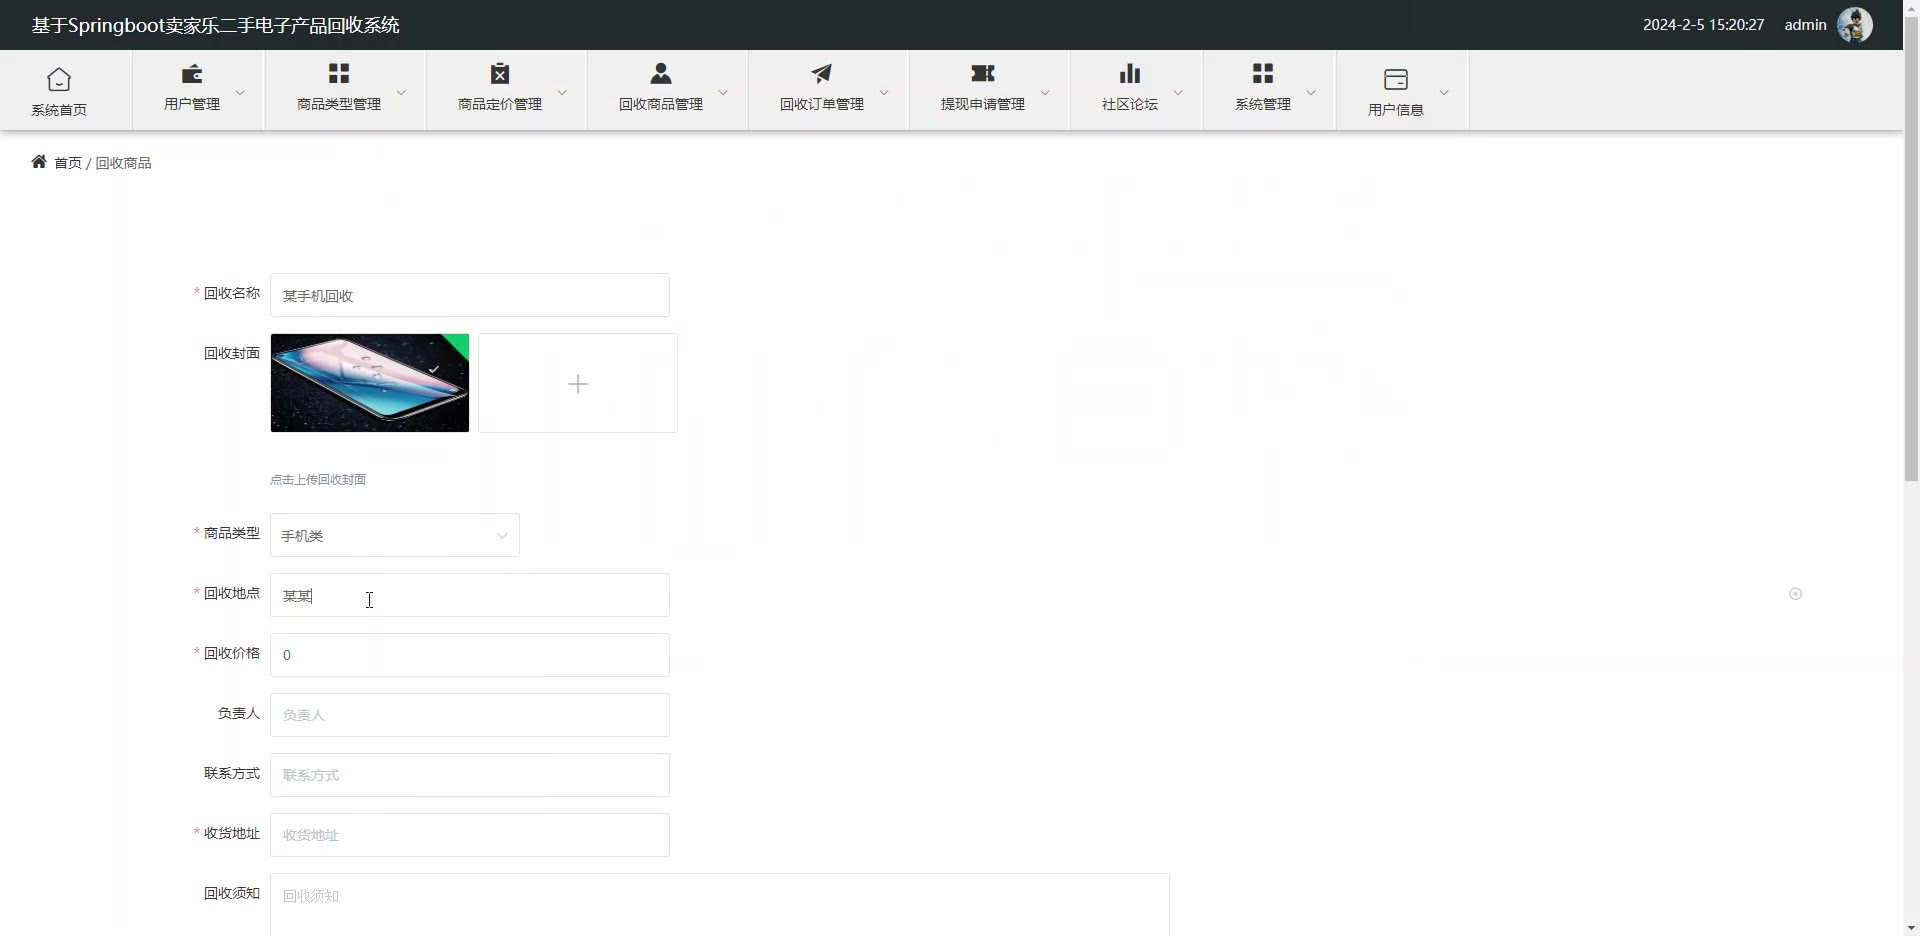Click the 商品定价管理 clipboard icon
Screen dimensions: 1920x936
pos(500,74)
